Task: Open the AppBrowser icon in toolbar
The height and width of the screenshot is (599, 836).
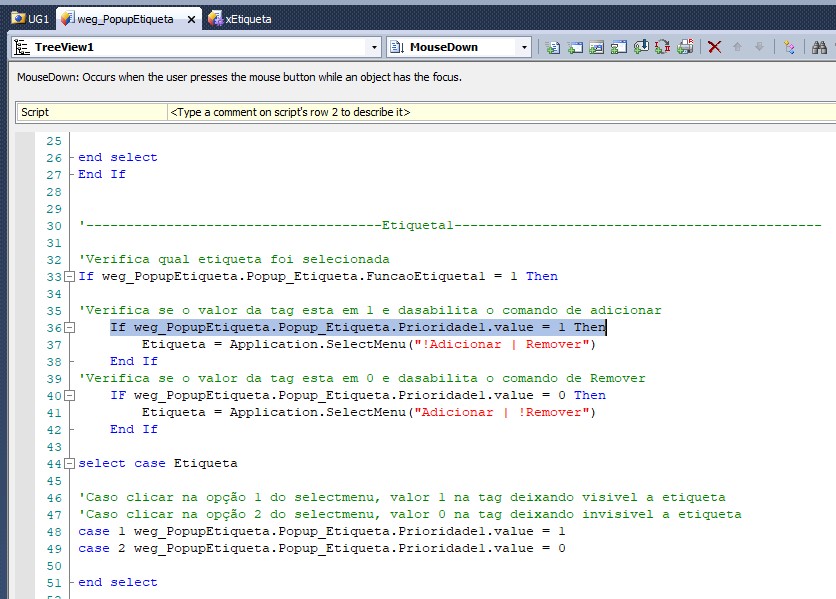Action: pos(789,47)
